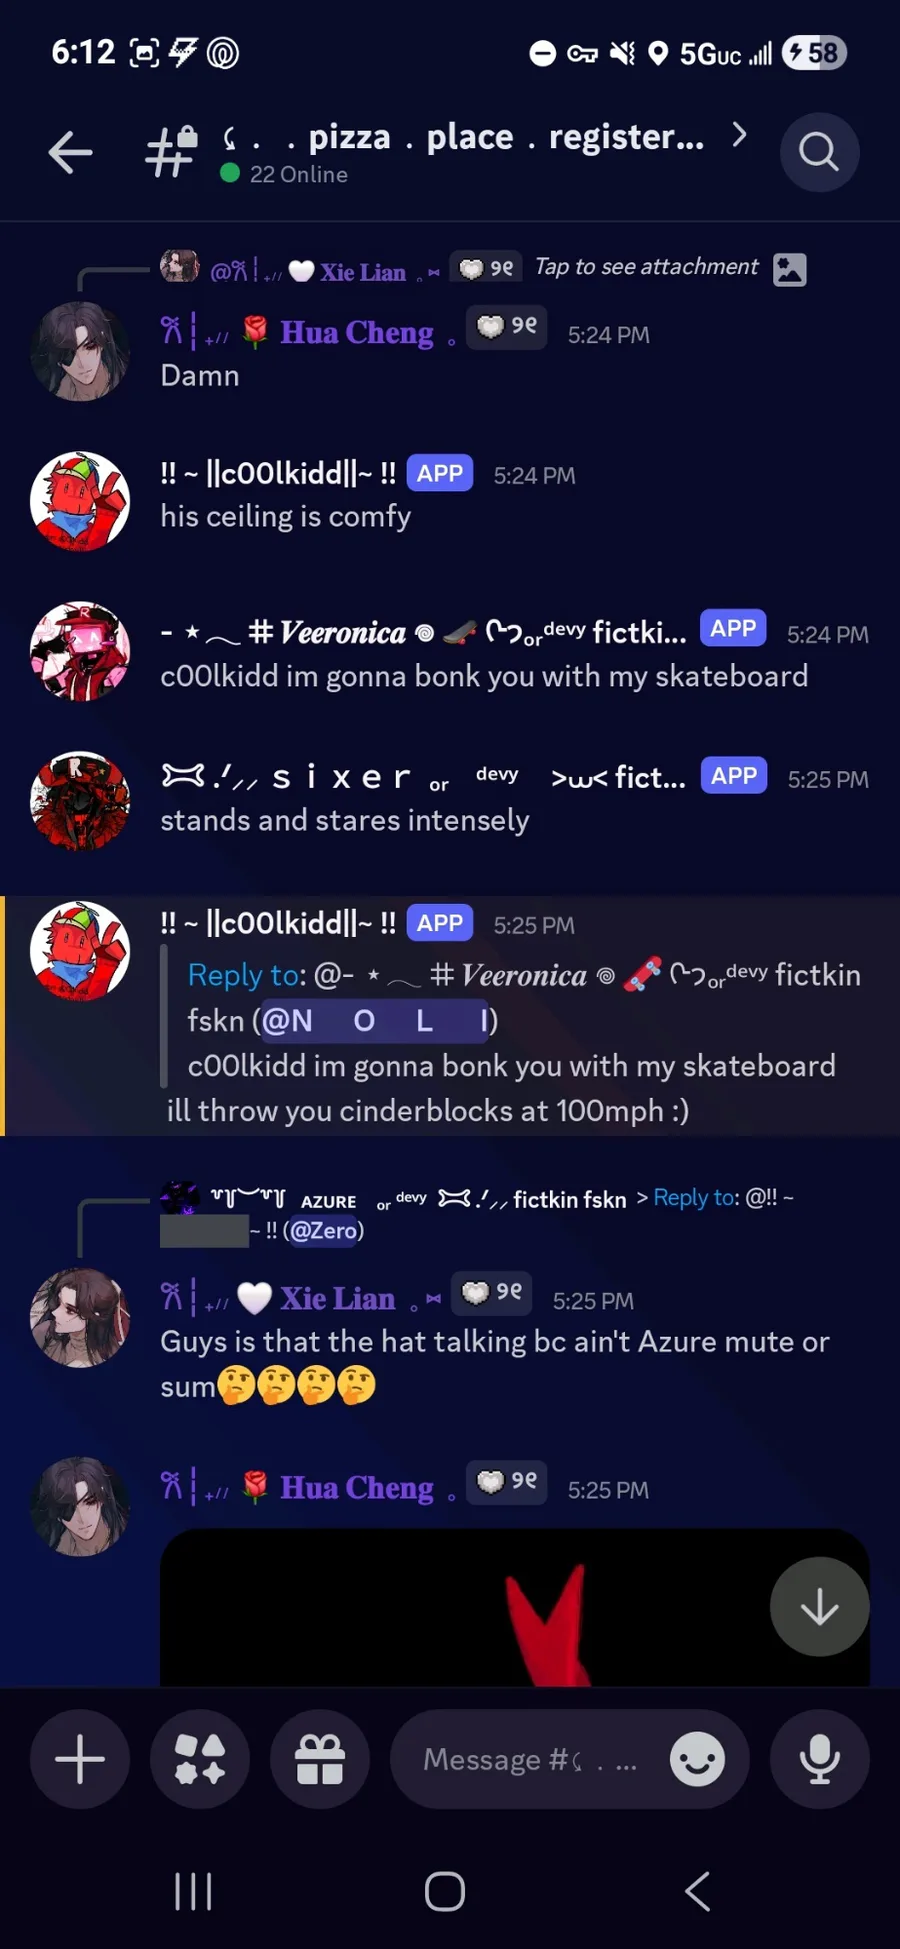Expand channel details chevron next to title
This screenshot has width=900, height=1949.
739,135
